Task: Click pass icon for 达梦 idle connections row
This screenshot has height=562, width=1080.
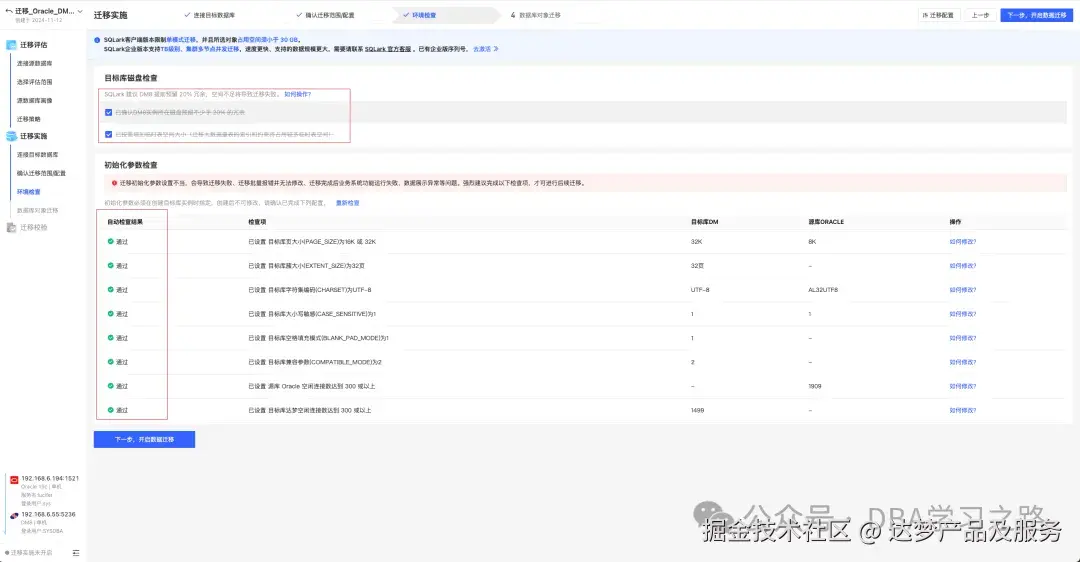Action: coord(110,410)
